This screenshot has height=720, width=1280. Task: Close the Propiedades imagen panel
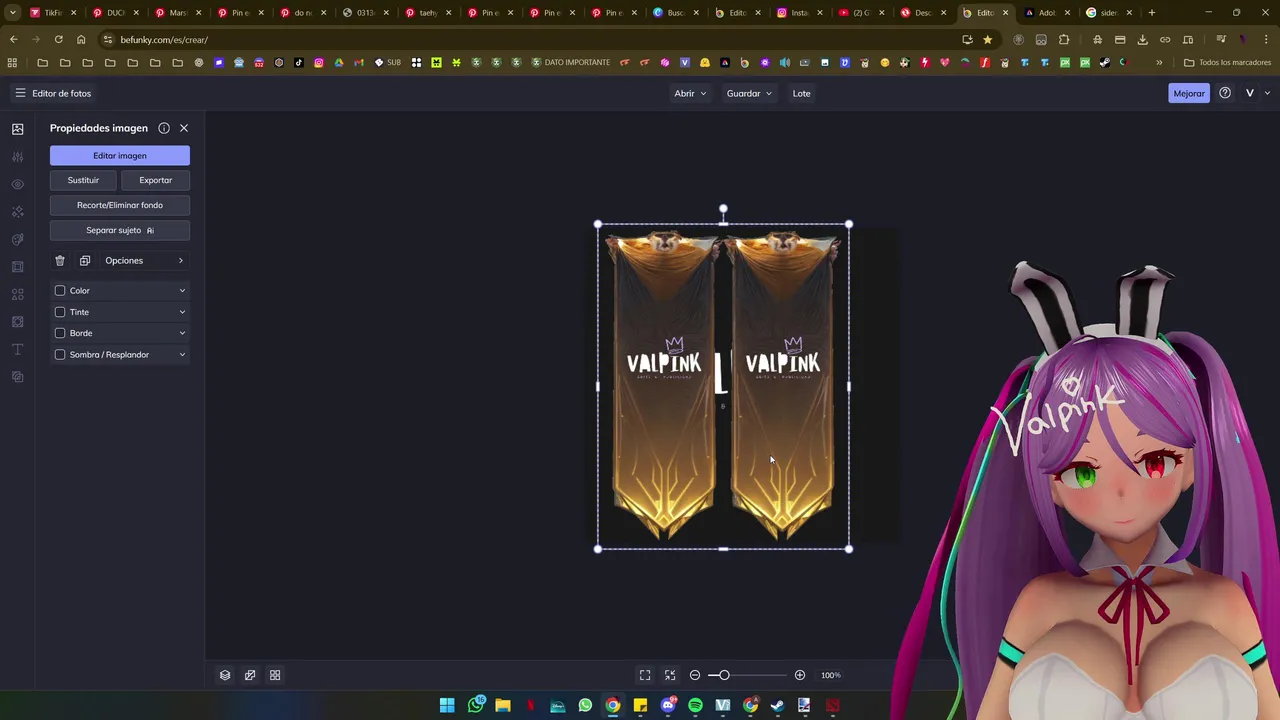[184, 128]
